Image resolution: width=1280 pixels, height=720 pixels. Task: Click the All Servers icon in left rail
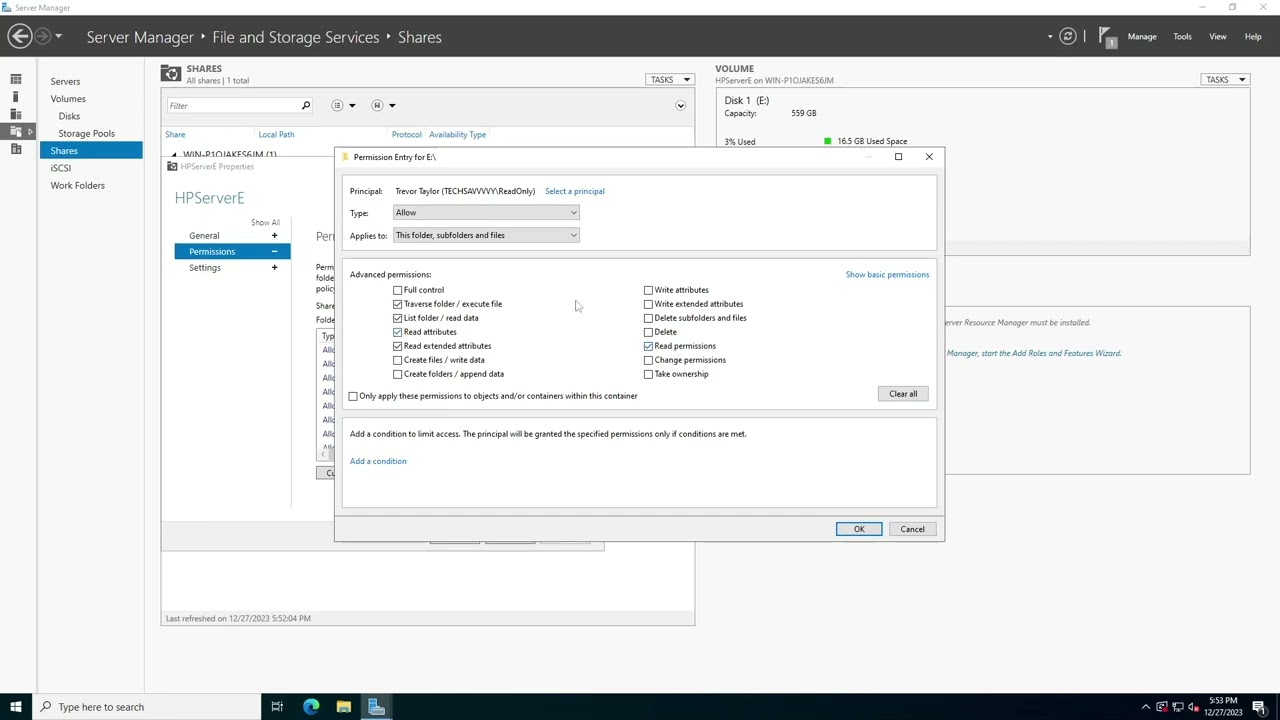(x=16, y=114)
